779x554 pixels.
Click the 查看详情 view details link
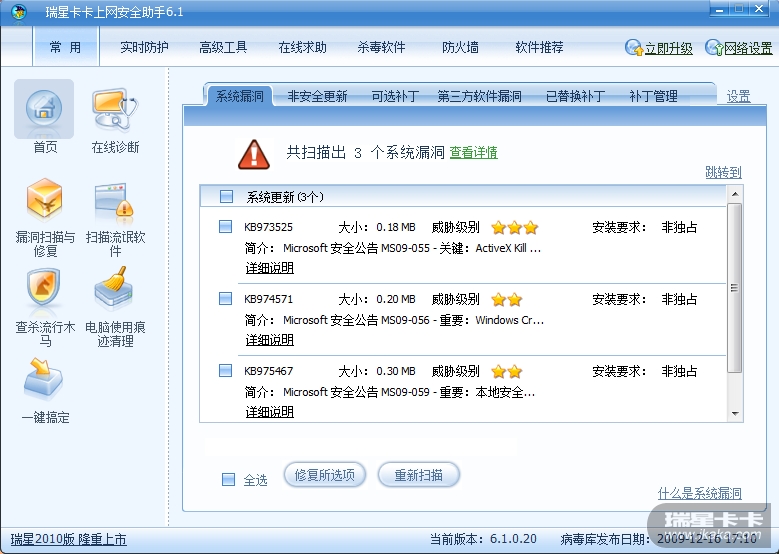[473, 153]
